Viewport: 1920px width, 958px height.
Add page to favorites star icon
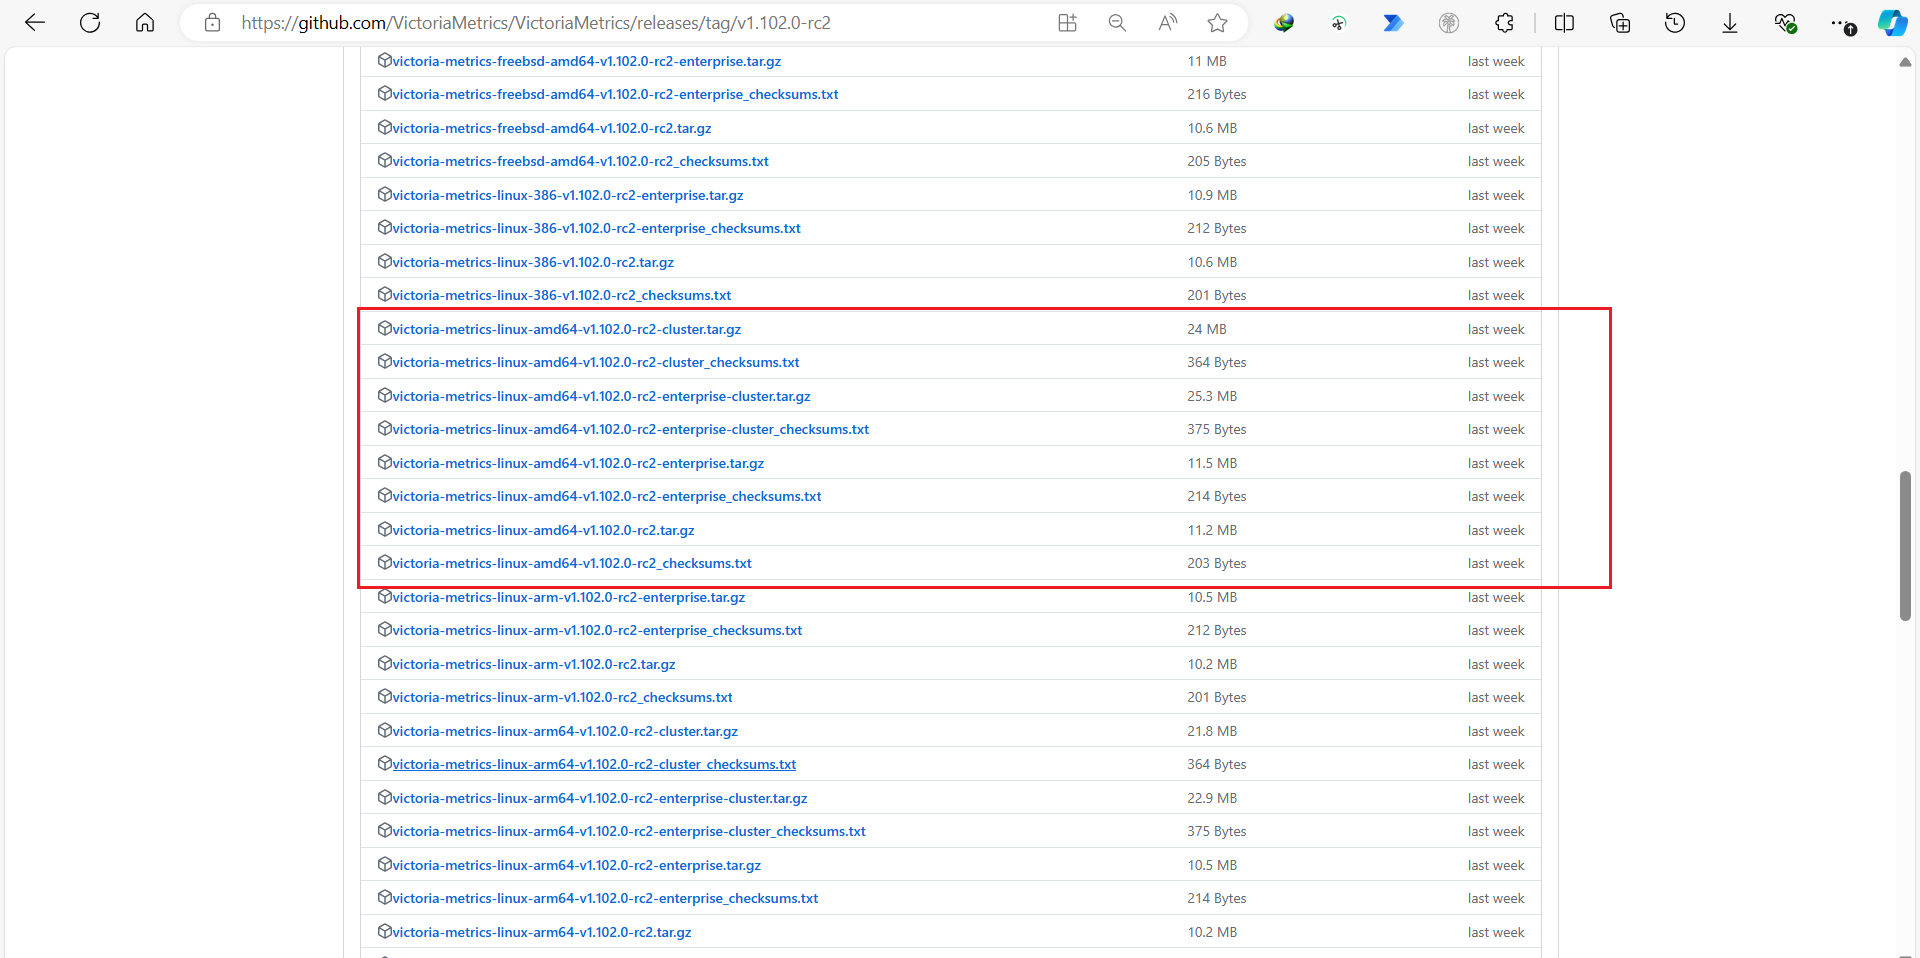tap(1217, 23)
